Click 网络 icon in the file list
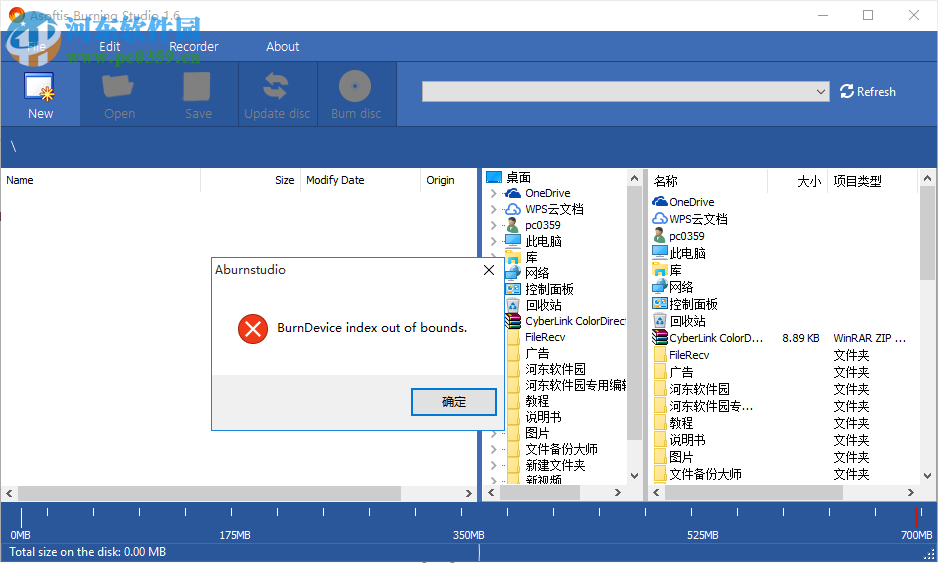938x563 pixels. (660, 287)
